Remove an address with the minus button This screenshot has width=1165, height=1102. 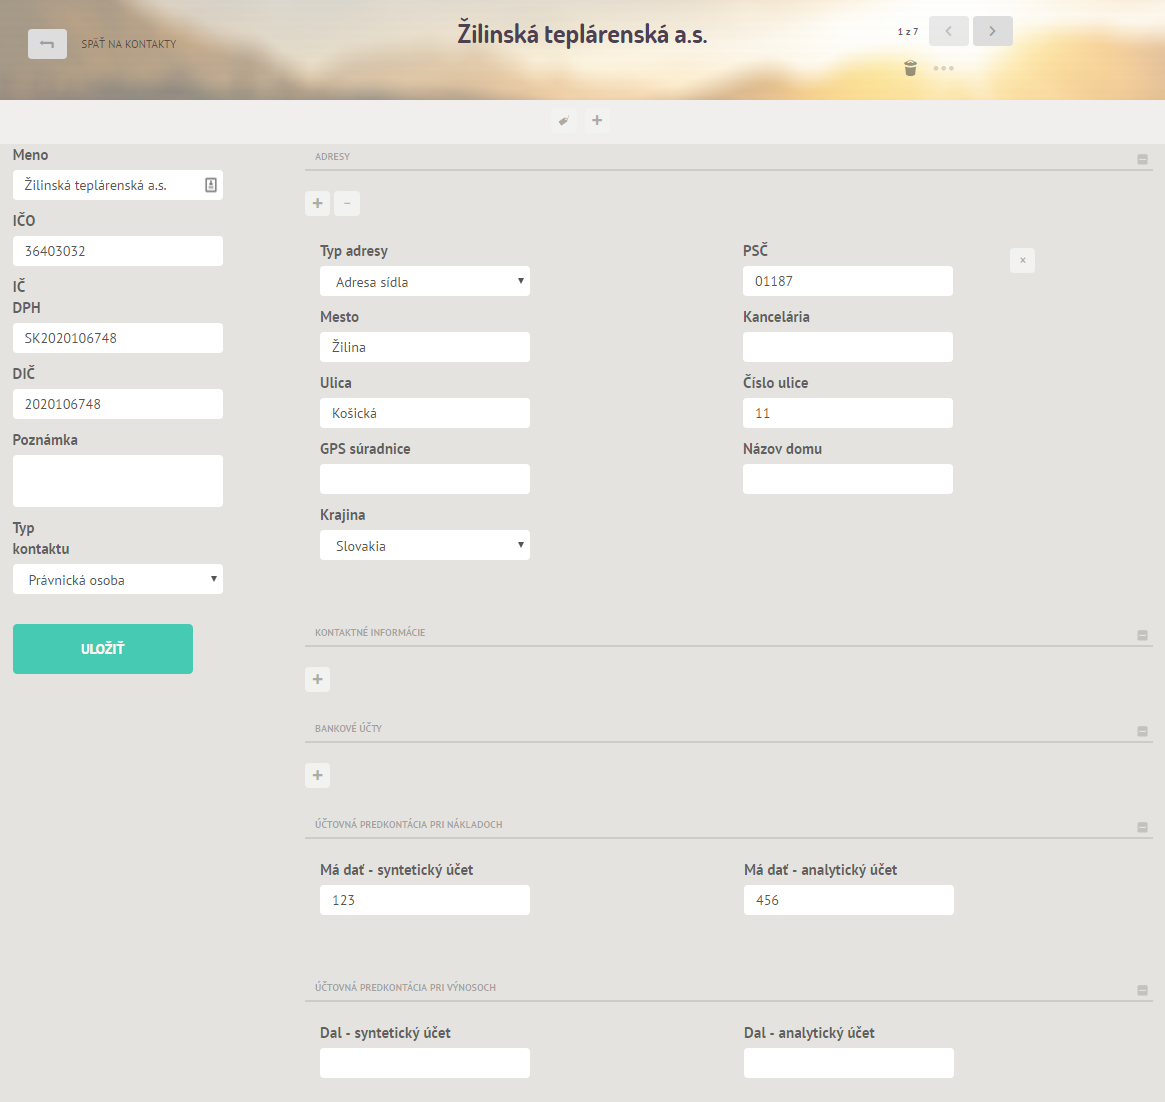pyautogui.click(x=347, y=203)
